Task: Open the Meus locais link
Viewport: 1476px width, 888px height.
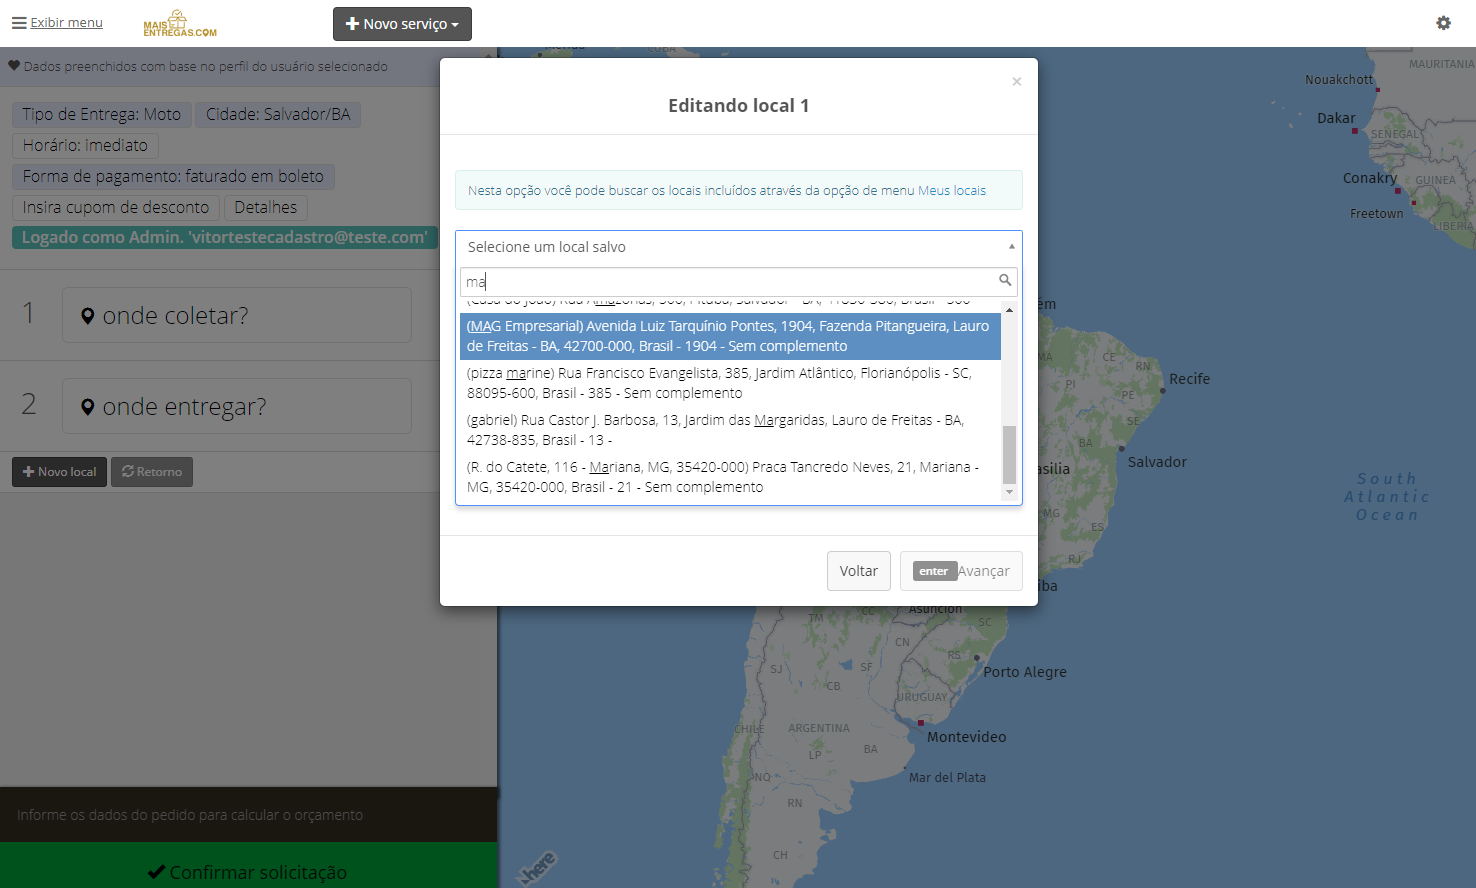Action: [x=952, y=190]
